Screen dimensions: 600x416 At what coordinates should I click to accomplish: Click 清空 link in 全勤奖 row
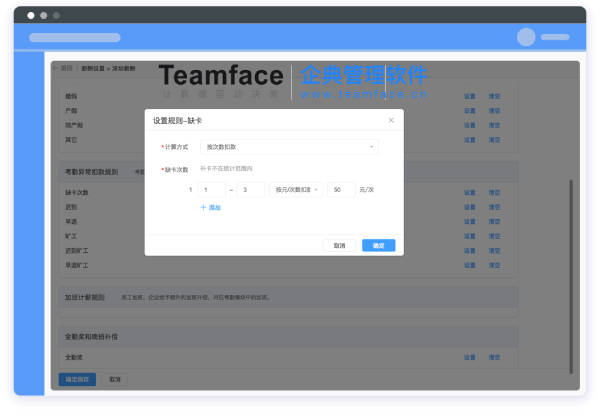494,357
